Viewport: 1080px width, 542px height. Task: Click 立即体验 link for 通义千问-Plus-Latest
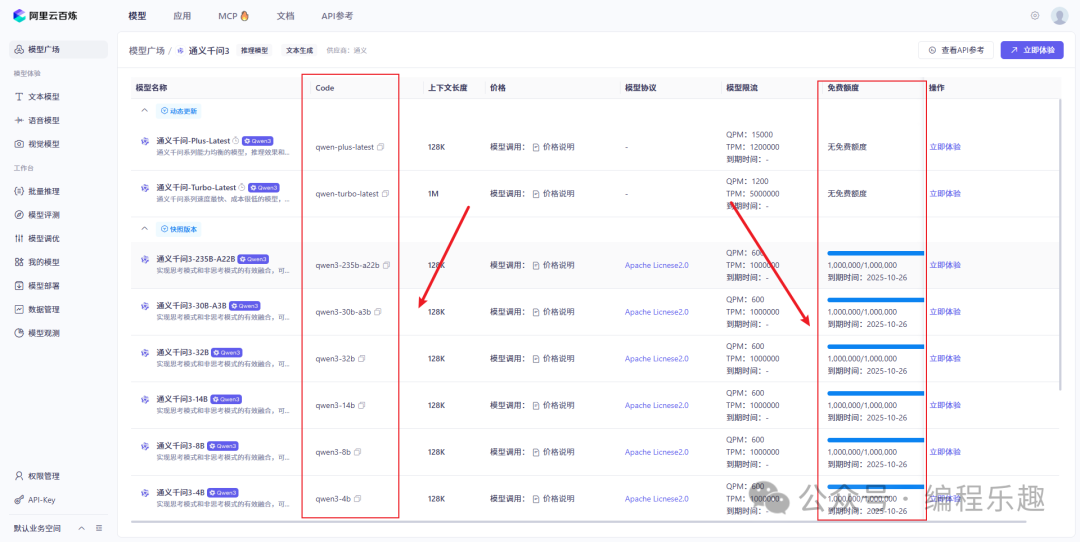[945, 147]
